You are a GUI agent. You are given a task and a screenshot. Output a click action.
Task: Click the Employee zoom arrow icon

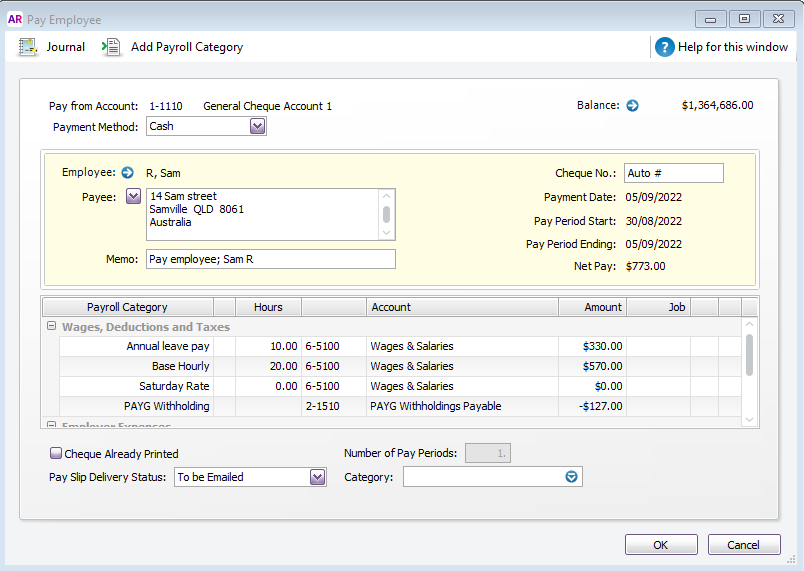(x=127, y=173)
